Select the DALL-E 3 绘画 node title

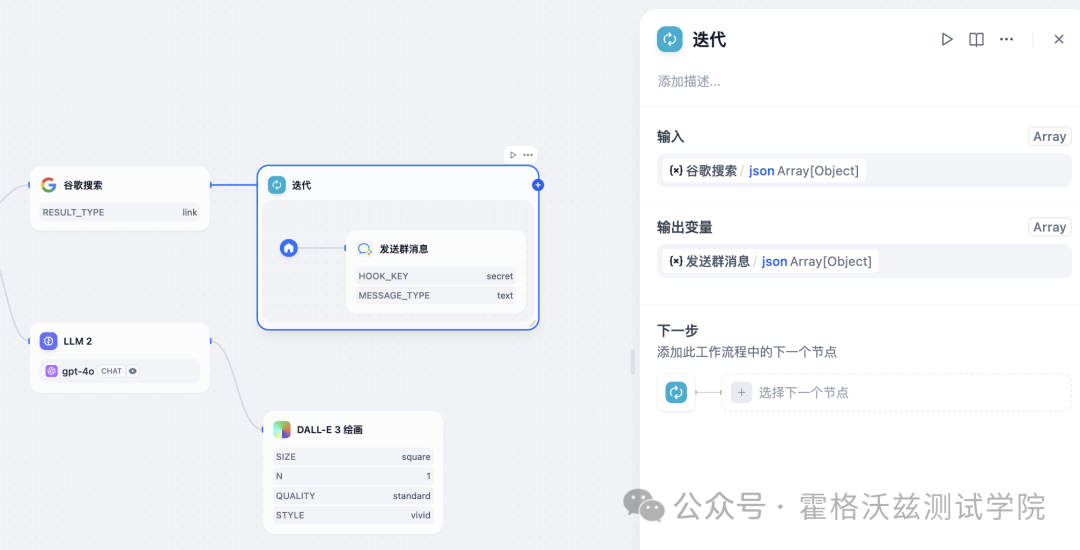(330, 430)
